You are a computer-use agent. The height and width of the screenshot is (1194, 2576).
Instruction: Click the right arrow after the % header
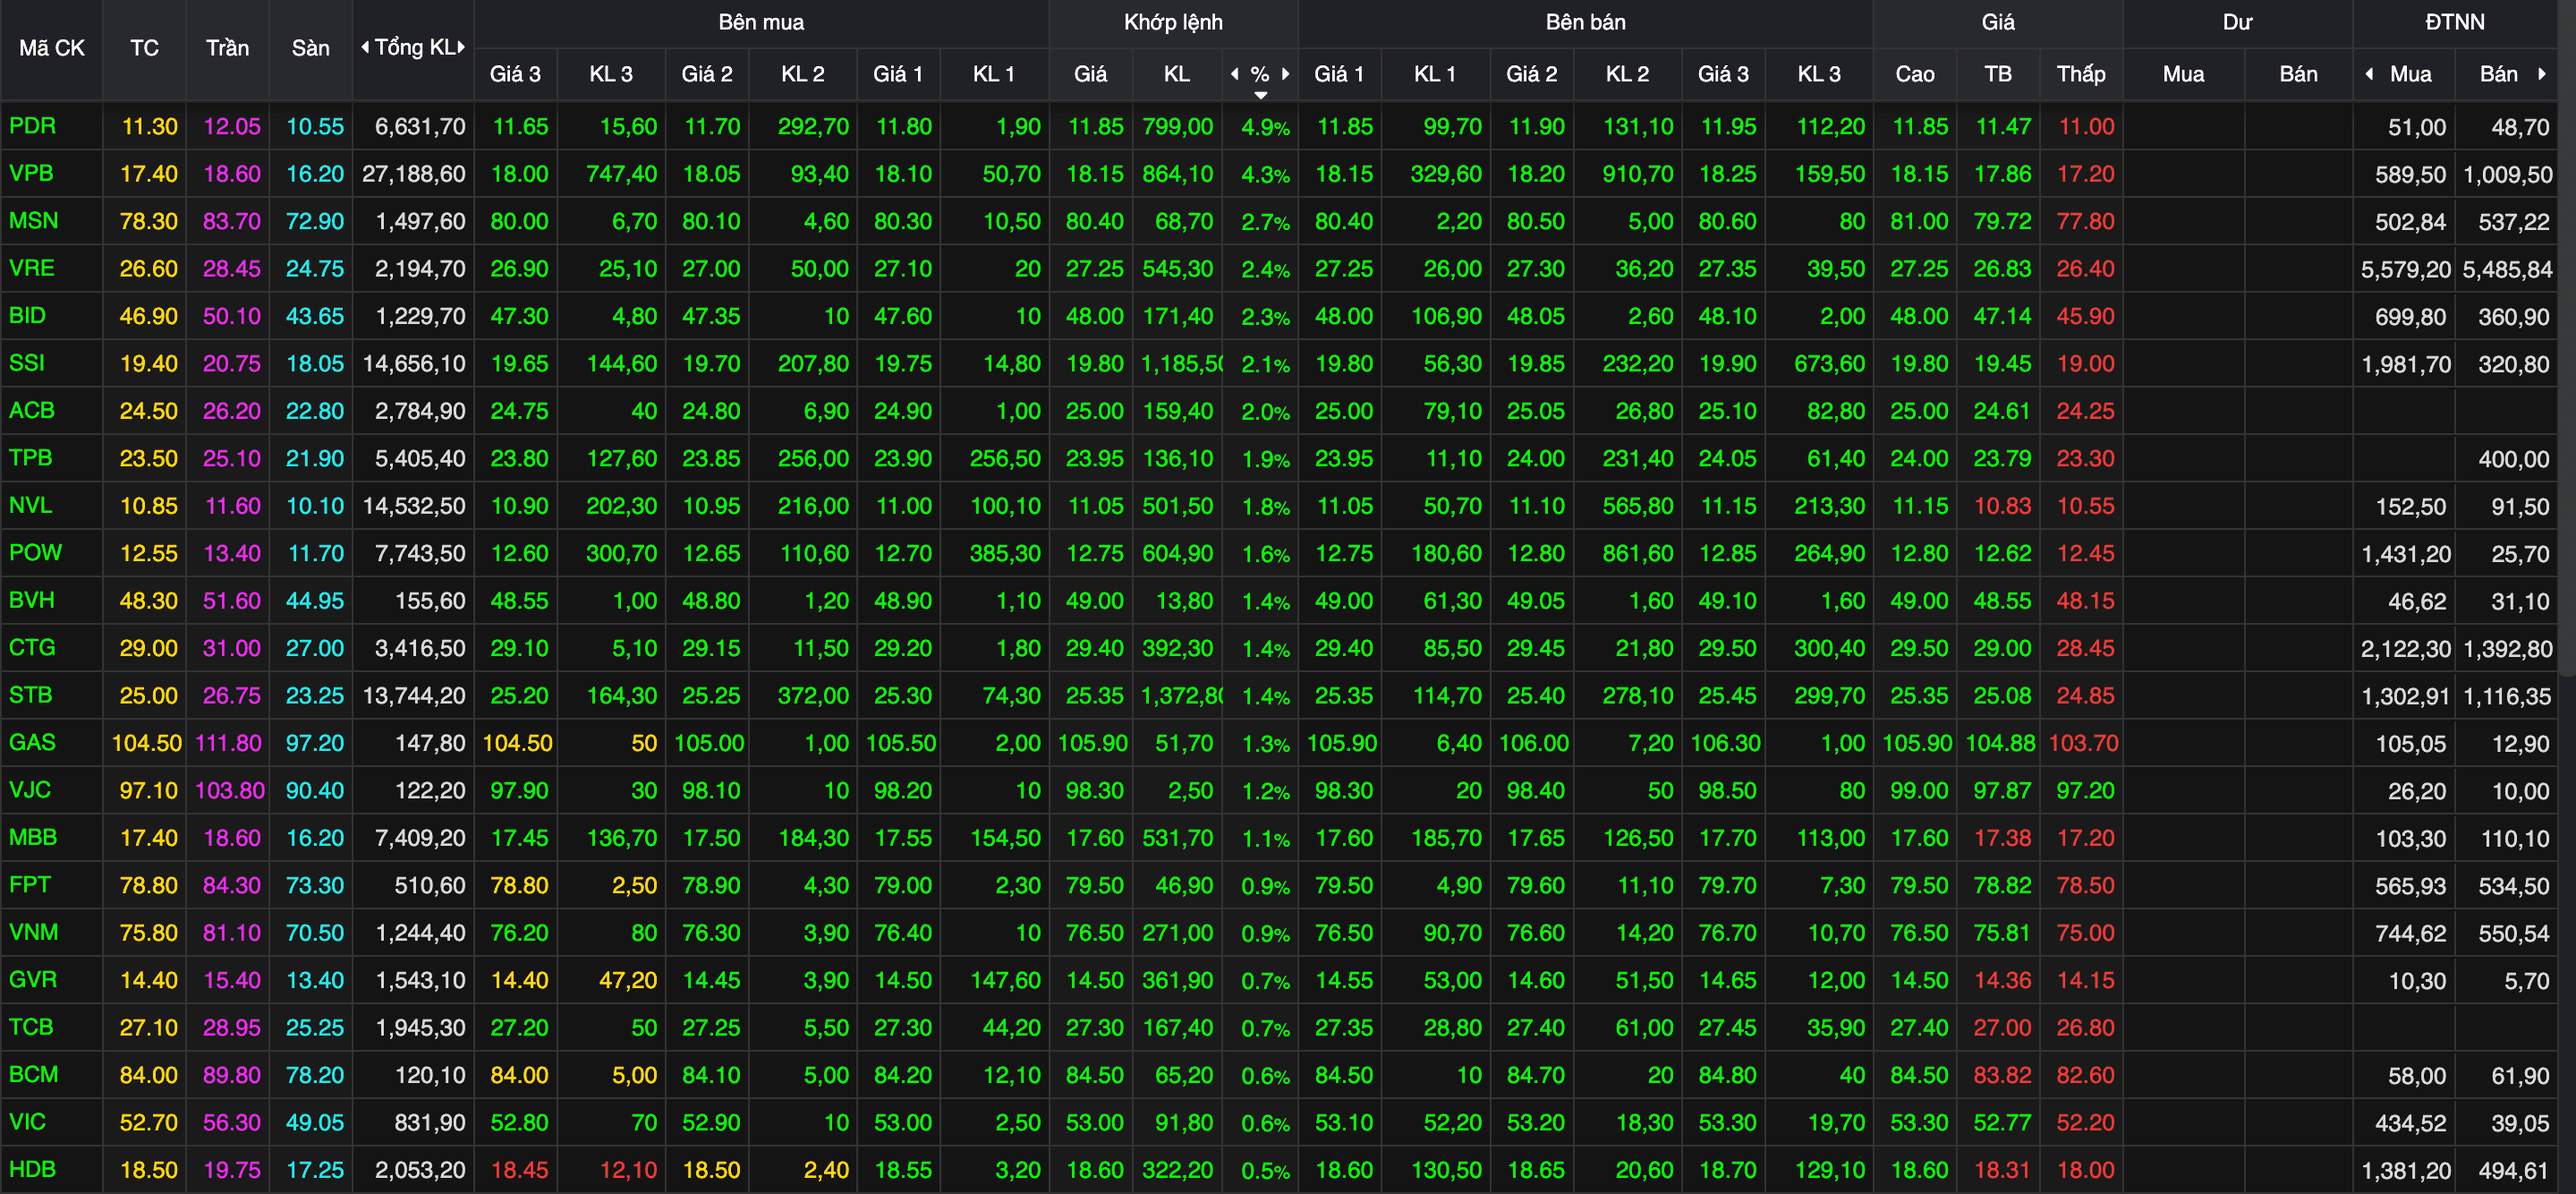click(1285, 73)
